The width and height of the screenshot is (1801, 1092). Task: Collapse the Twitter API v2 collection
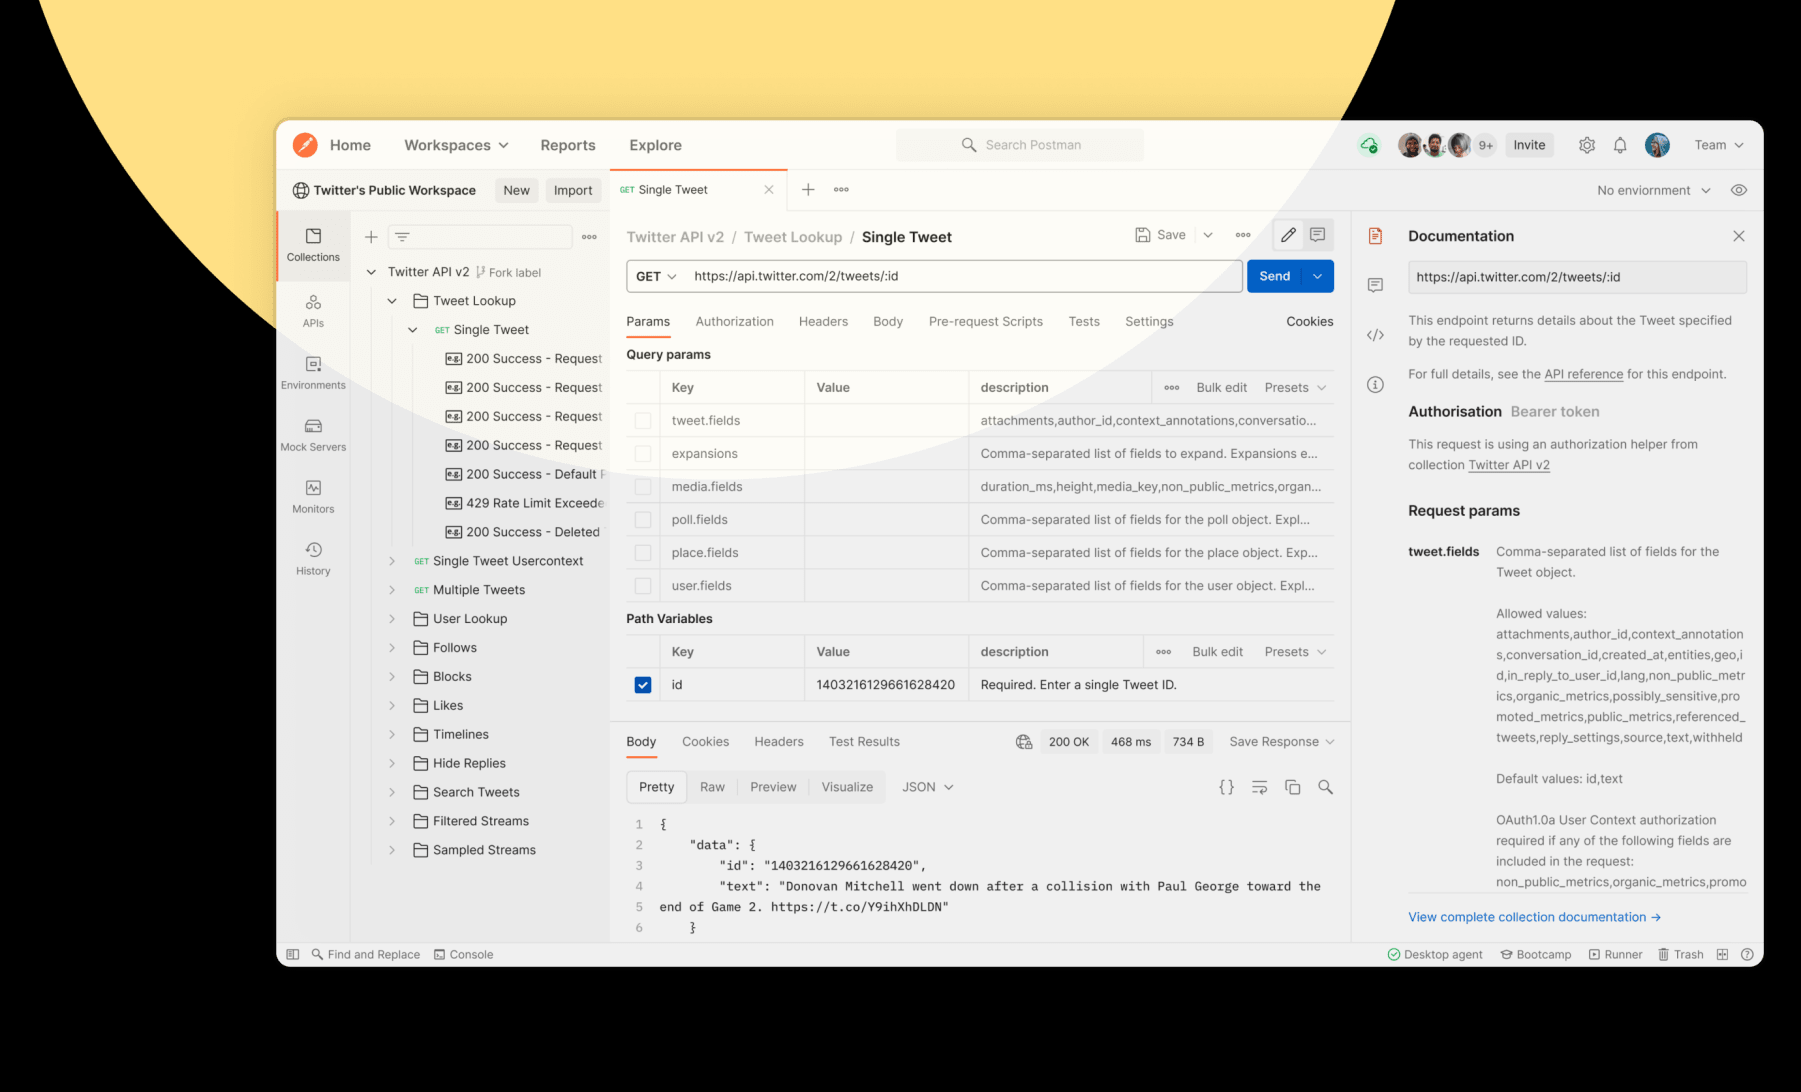click(x=371, y=272)
